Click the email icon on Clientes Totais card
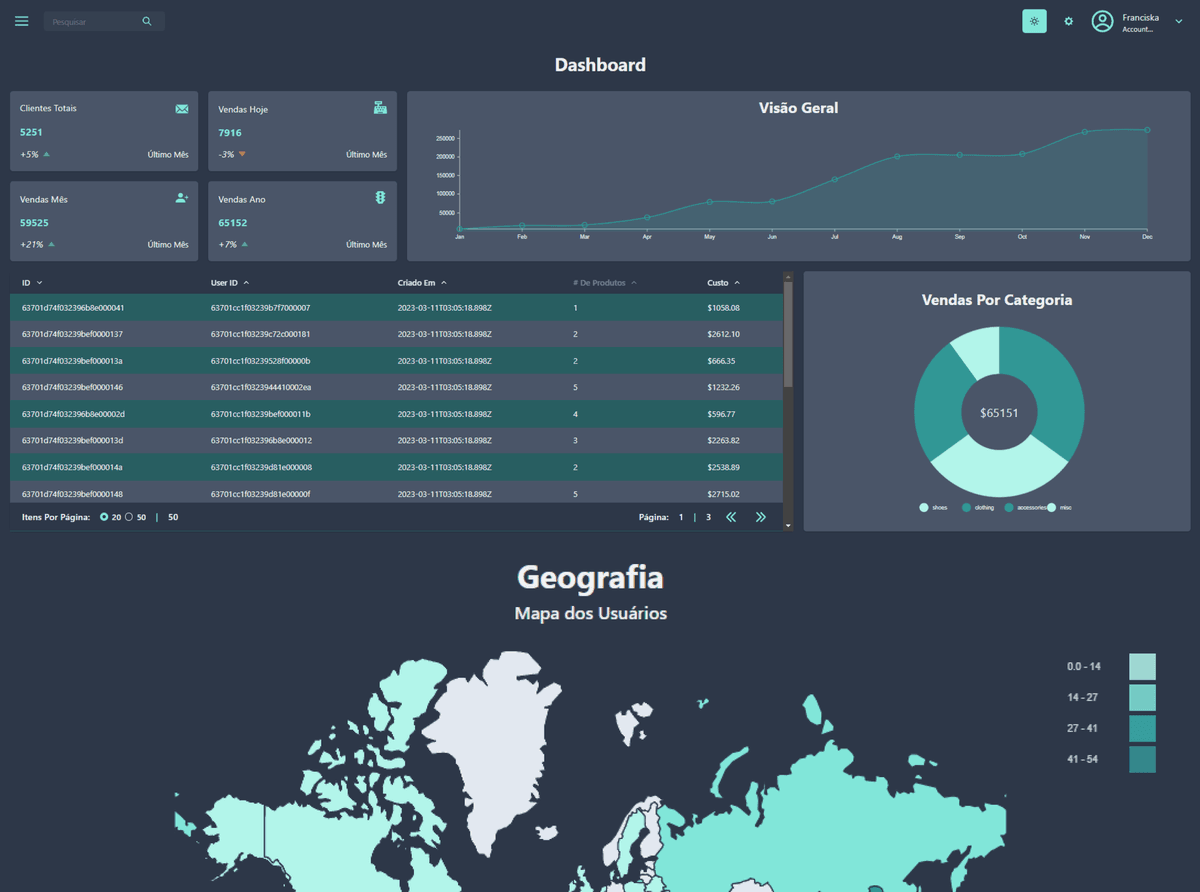This screenshot has width=1200, height=892. pos(182,108)
